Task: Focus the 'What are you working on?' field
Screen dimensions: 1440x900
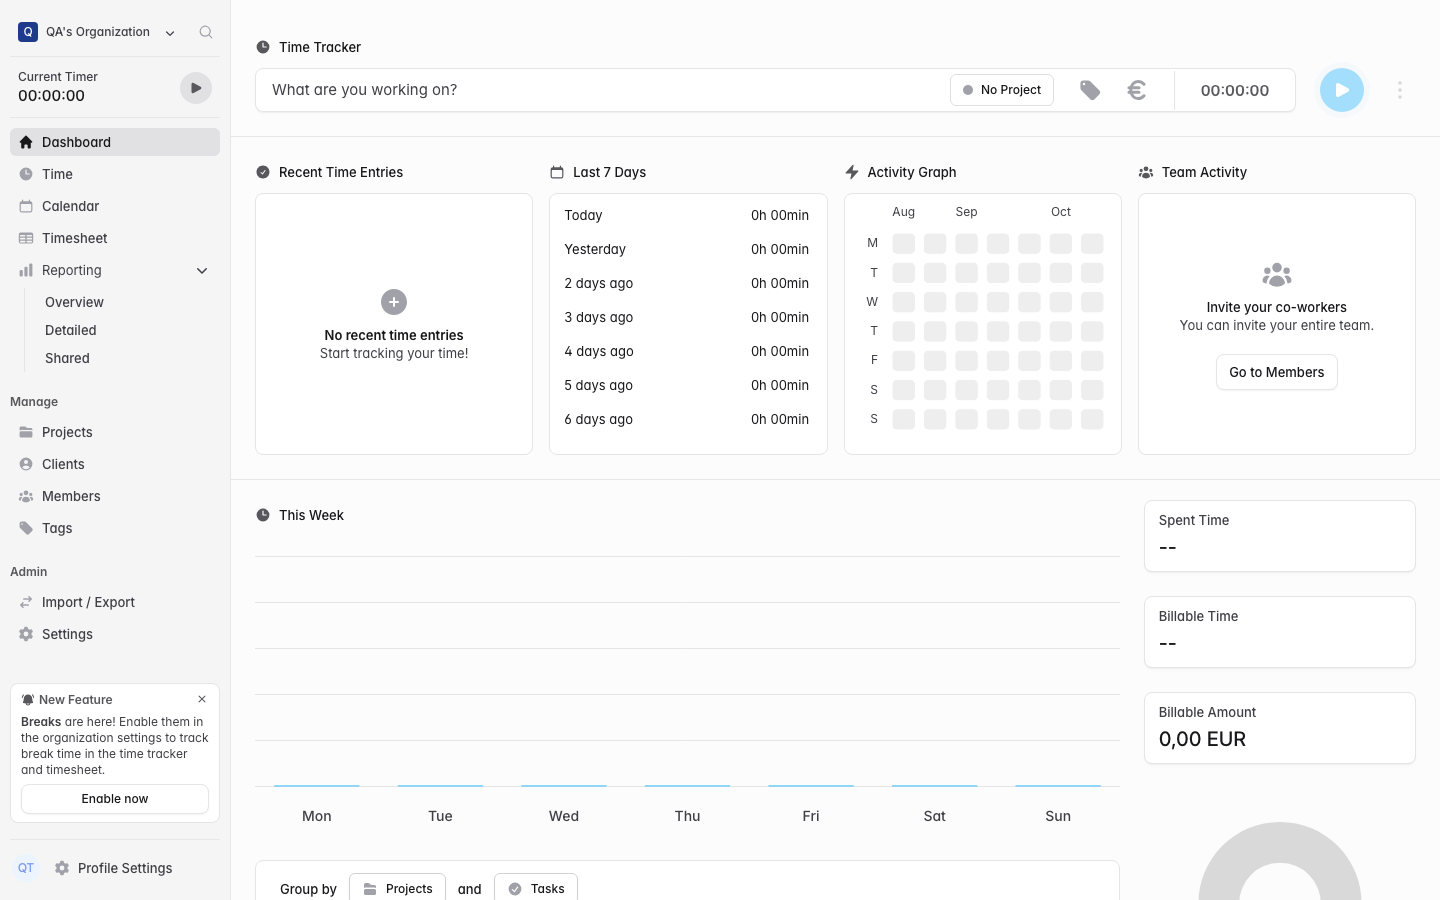Action: 603,90
